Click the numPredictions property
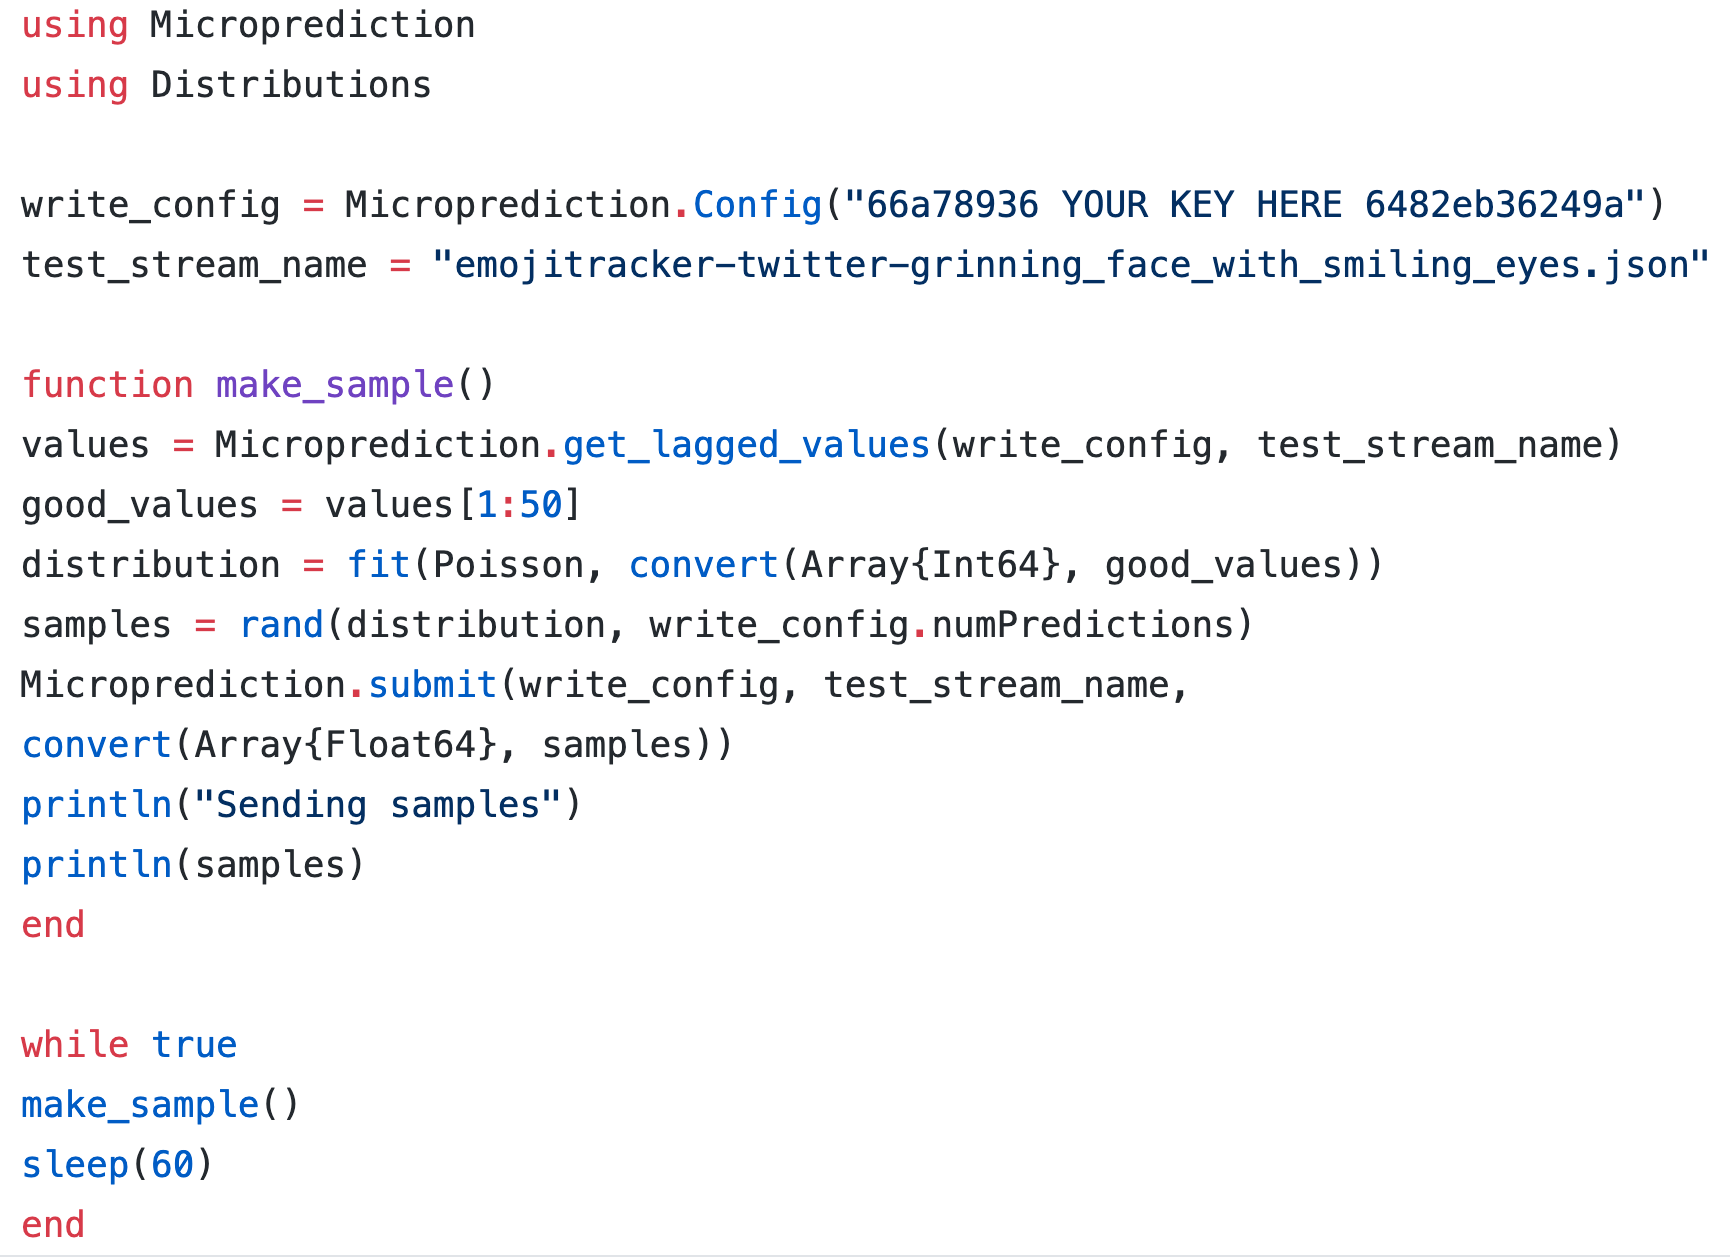 [1084, 625]
